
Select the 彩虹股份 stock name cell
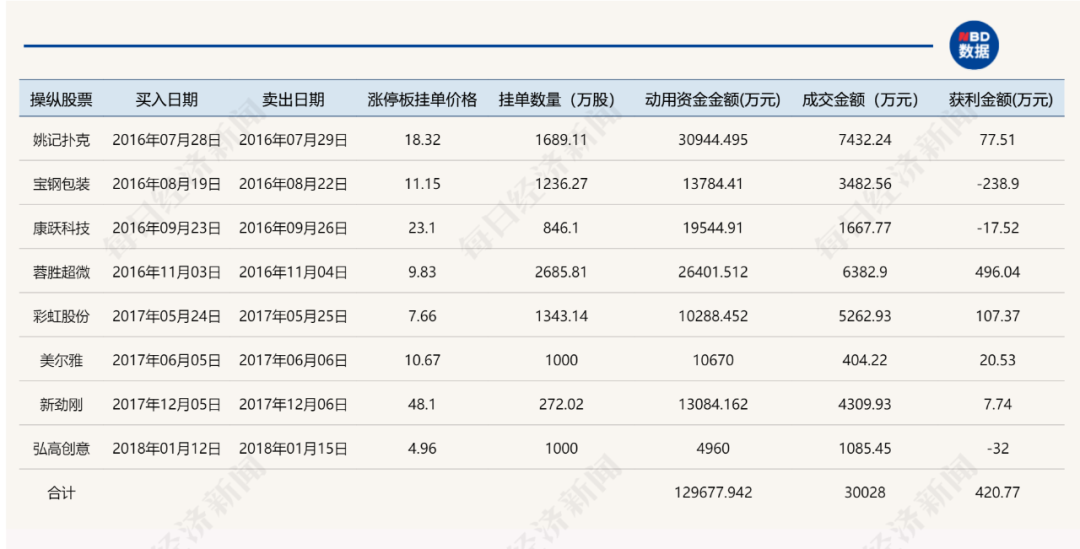(61, 316)
